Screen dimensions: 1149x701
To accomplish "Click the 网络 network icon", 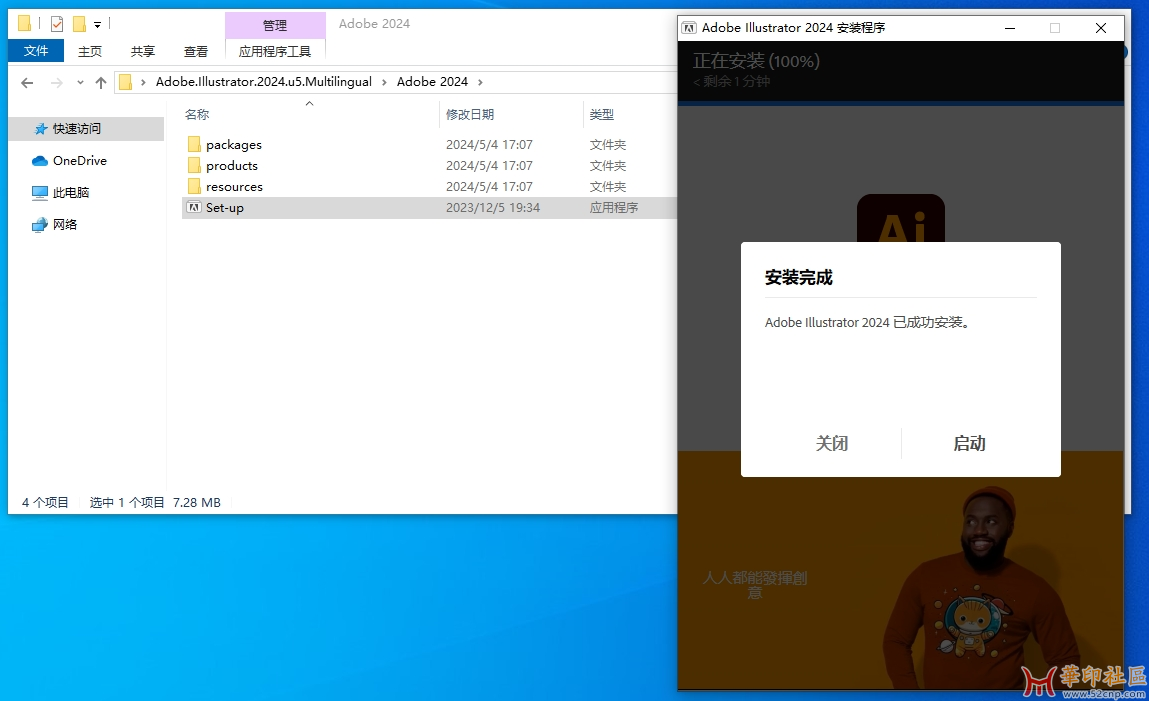I will 40,225.
